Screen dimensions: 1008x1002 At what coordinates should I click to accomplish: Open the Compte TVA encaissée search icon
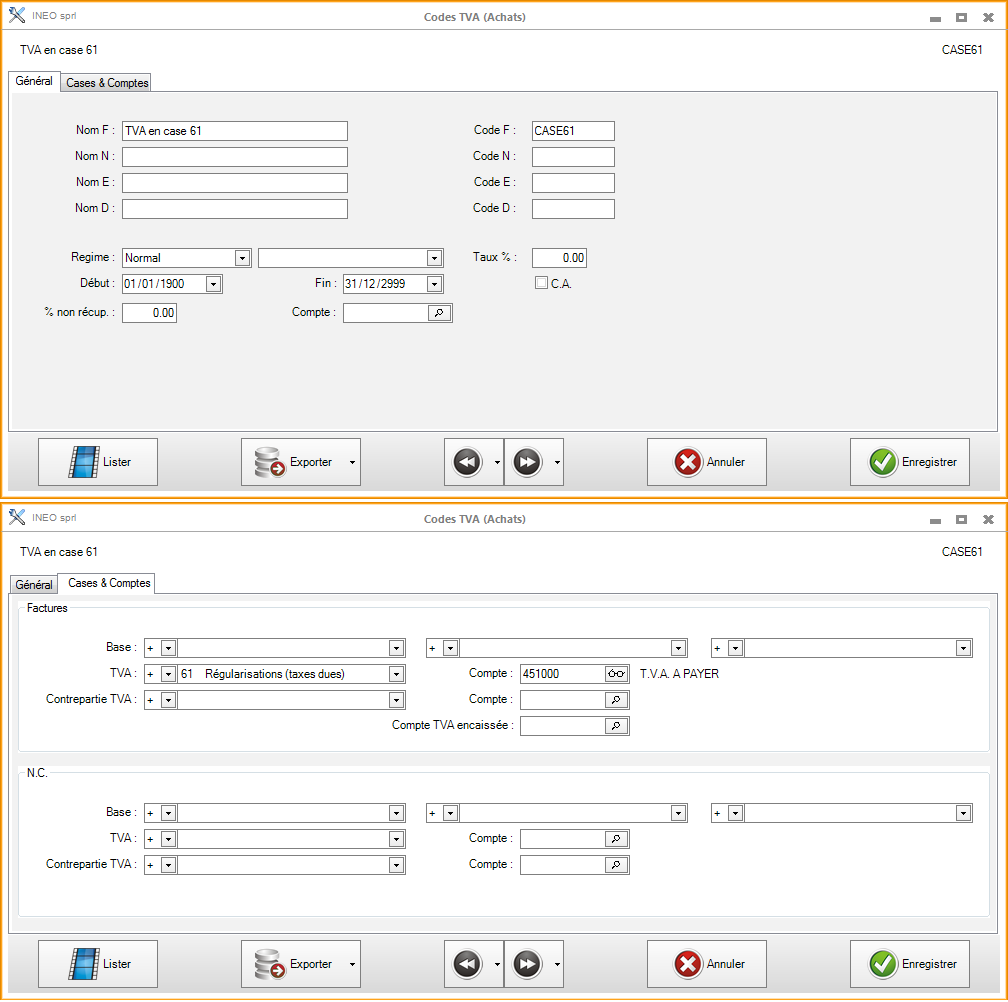pyautogui.click(x=617, y=726)
